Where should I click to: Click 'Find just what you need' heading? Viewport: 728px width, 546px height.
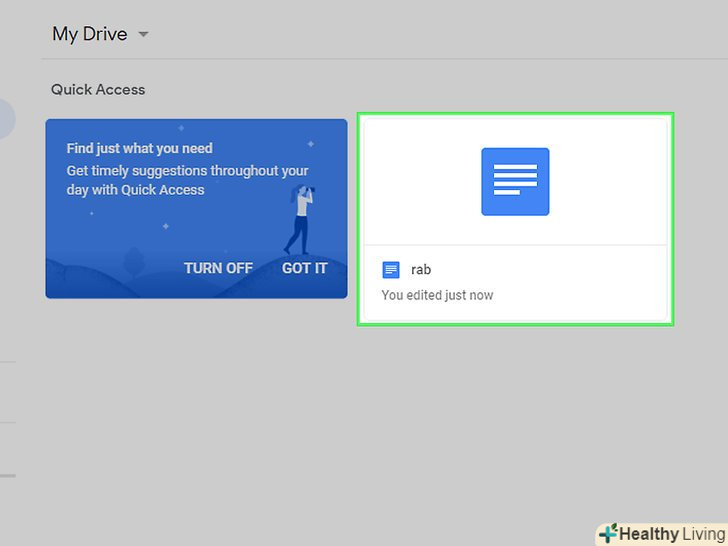pos(140,148)
